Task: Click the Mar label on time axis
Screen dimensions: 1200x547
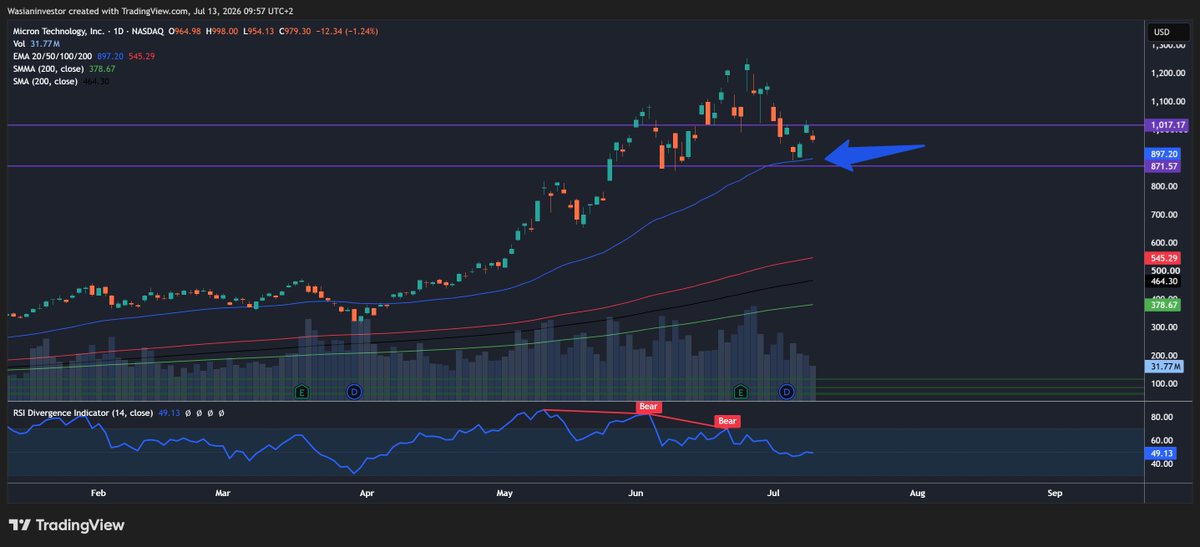Action: 223,493
